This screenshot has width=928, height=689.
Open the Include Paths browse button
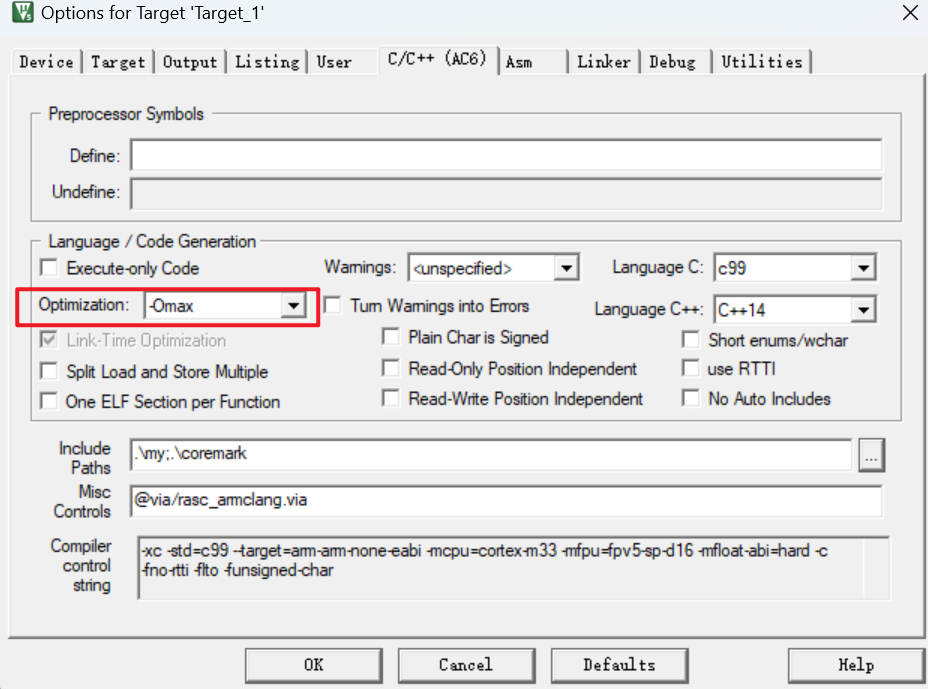pyautogui.click(x=872, y=455)
